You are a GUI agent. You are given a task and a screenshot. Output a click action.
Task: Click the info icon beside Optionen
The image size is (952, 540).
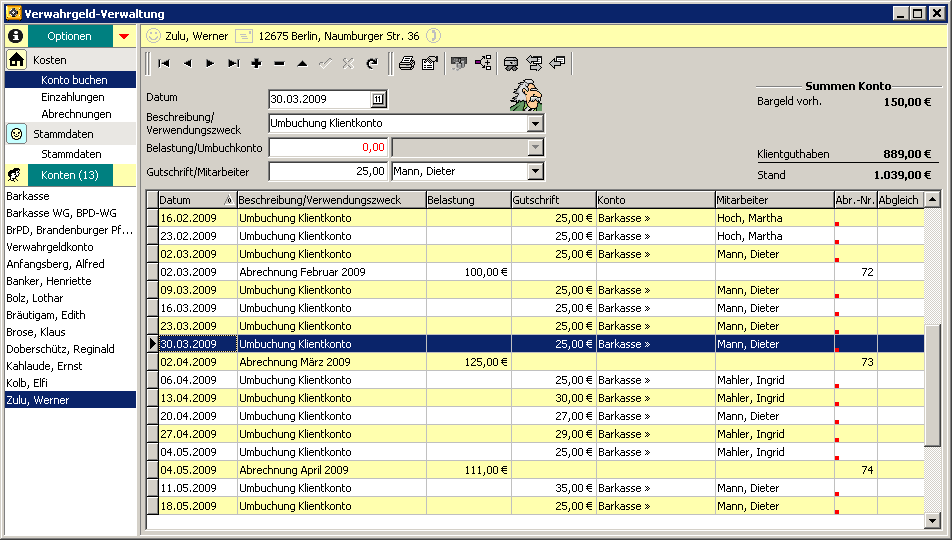click(x=16, y=36)
